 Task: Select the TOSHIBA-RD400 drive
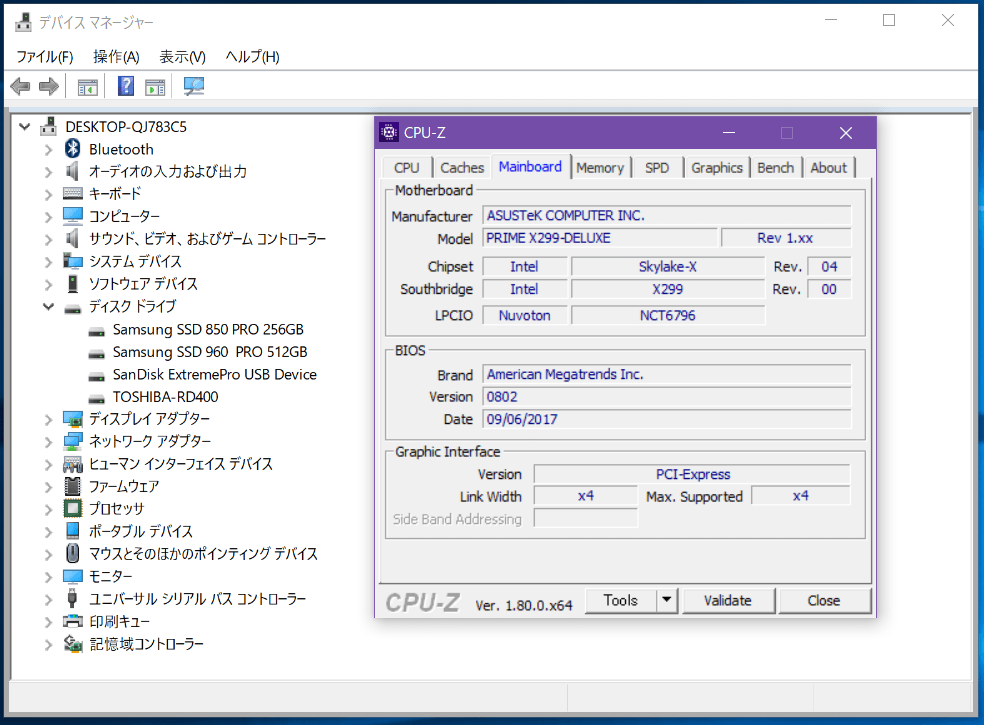pos(165,397)
